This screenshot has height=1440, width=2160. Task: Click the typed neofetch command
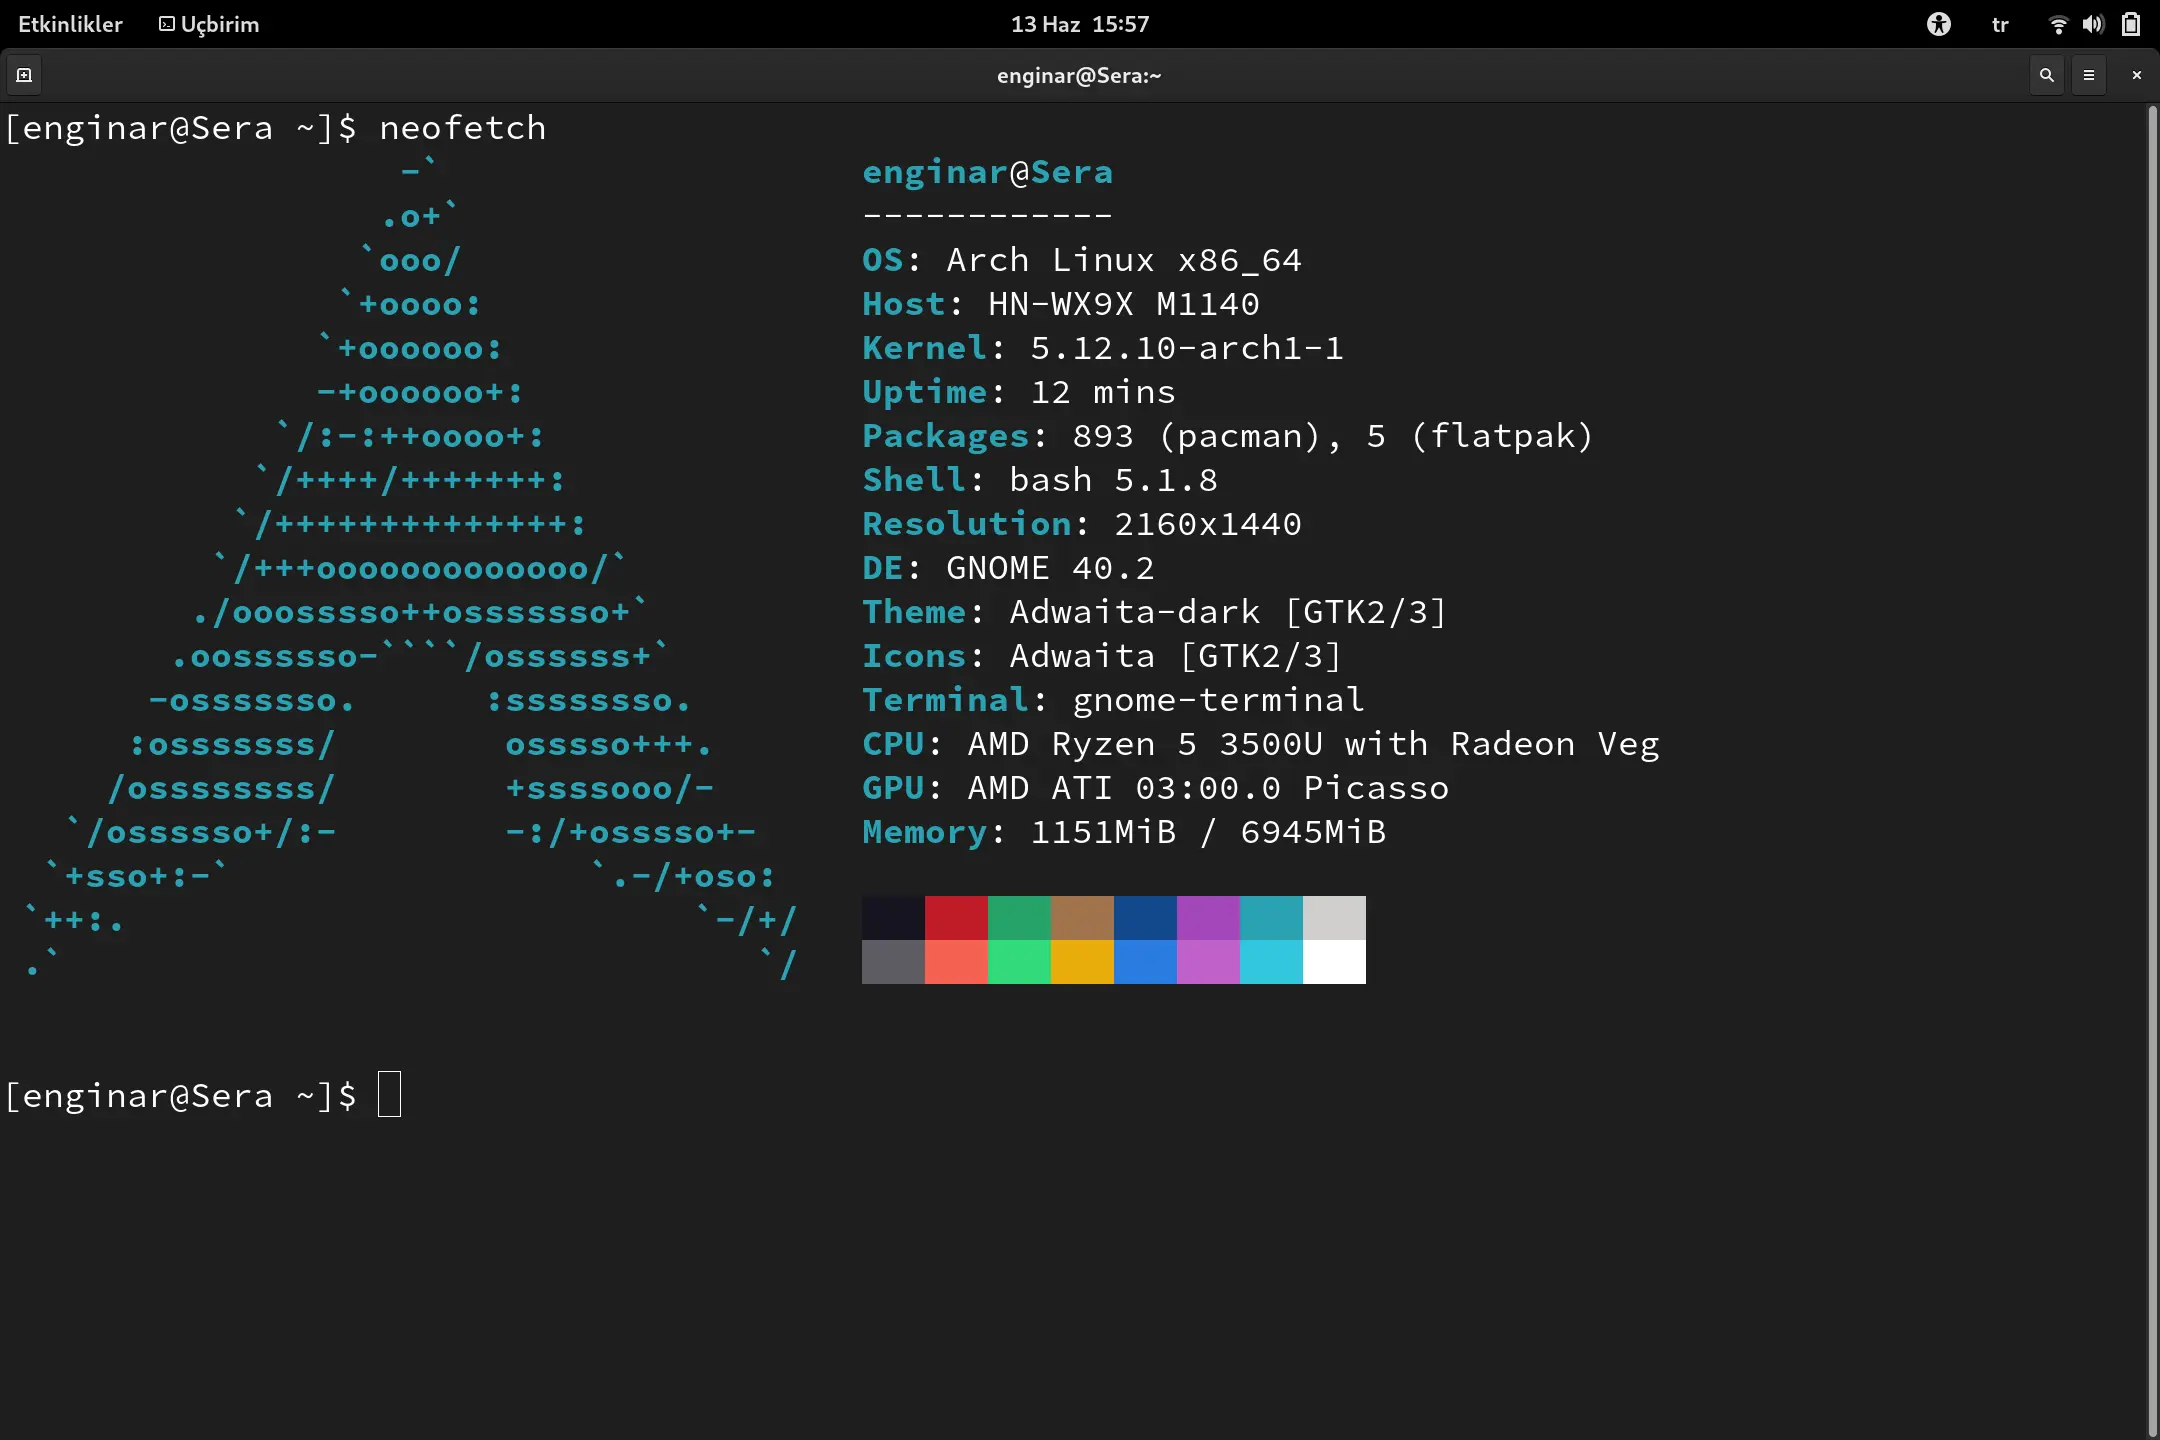click(x=463, y=129)
